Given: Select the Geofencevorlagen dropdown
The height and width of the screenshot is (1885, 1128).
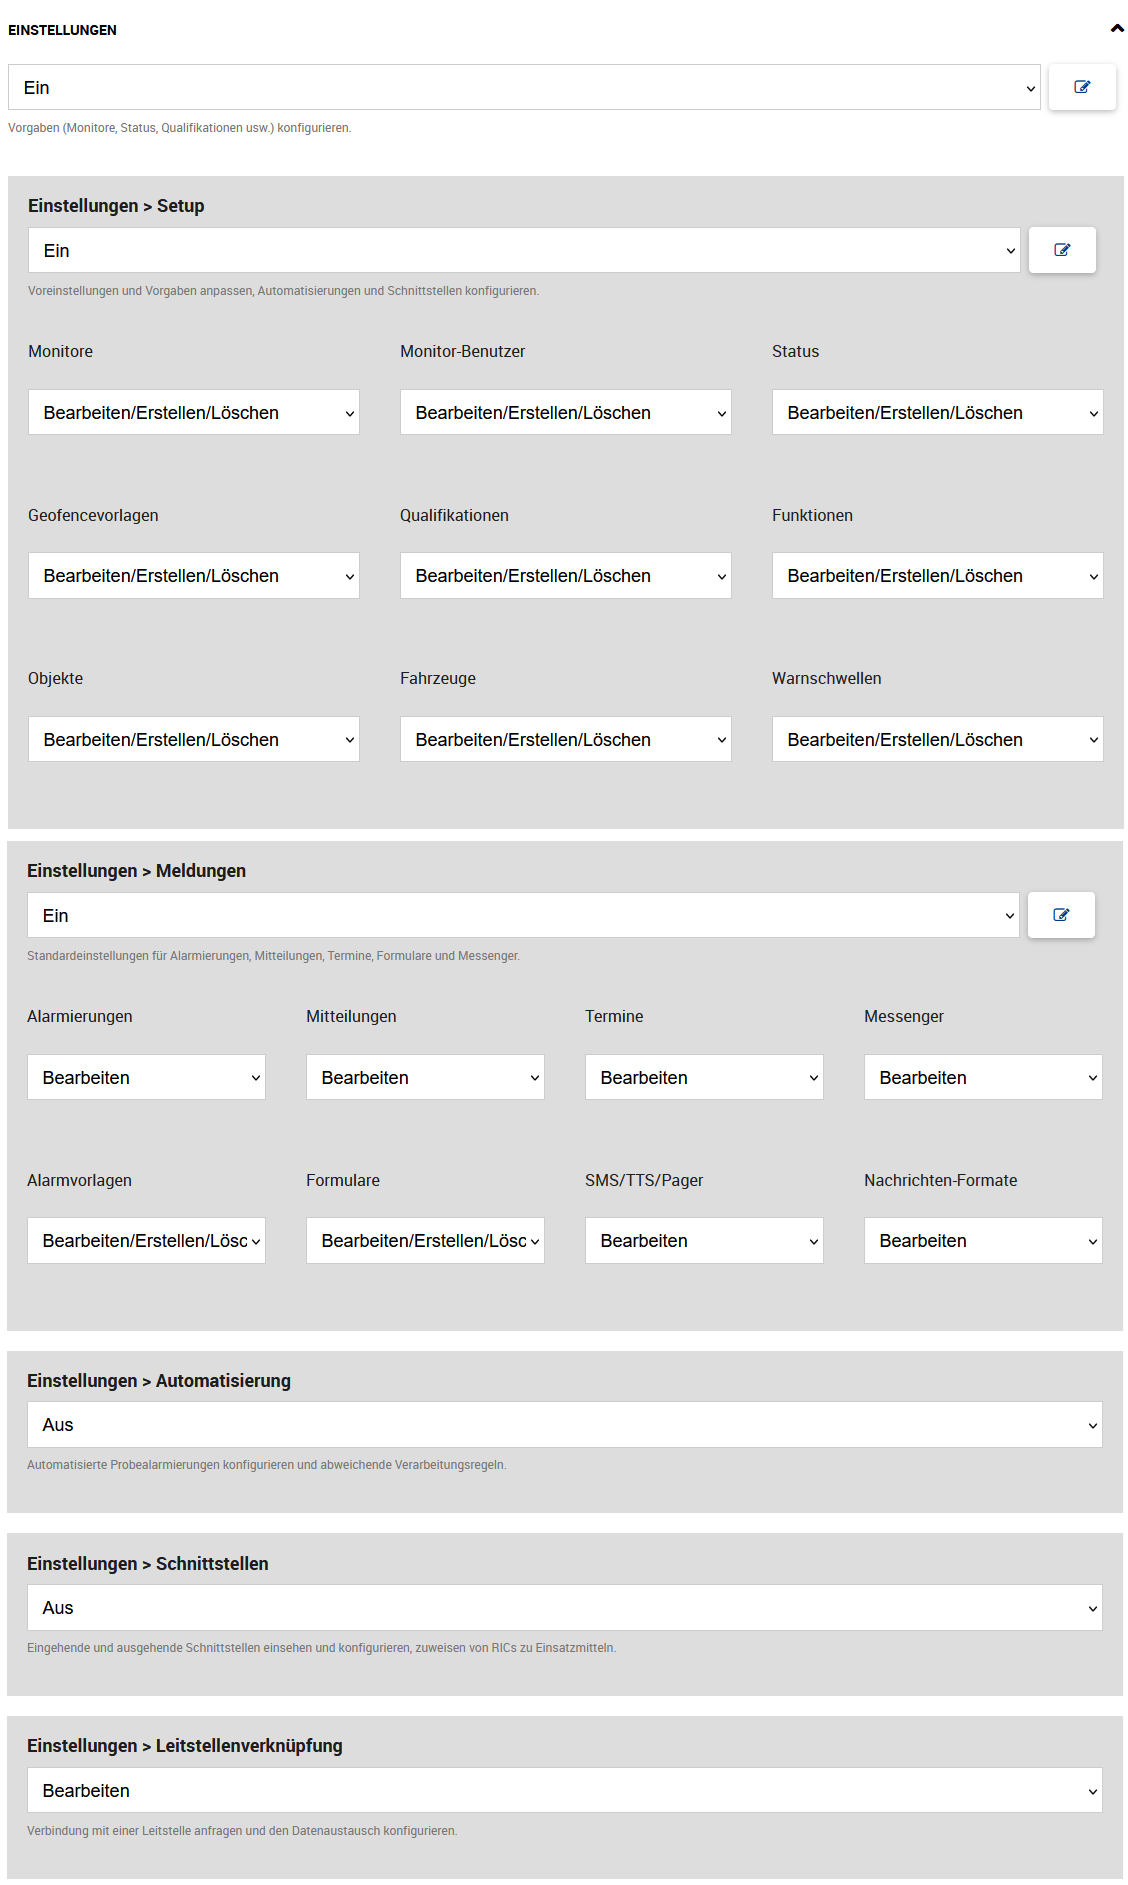Looking at the screenshot, I should click(x=194, y=576).
